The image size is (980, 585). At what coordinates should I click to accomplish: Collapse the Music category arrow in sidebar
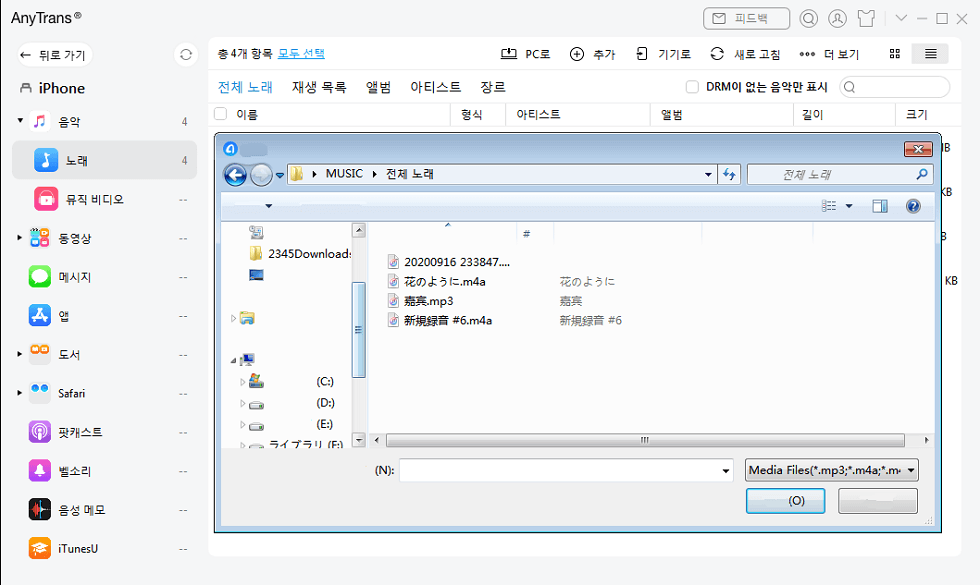[20, 120]
